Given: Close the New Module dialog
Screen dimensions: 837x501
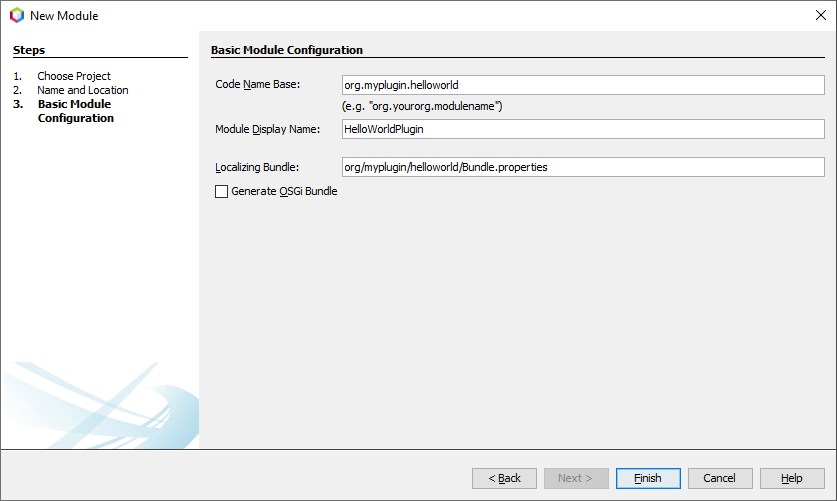Looking at the screenshot, I should 821,16.
